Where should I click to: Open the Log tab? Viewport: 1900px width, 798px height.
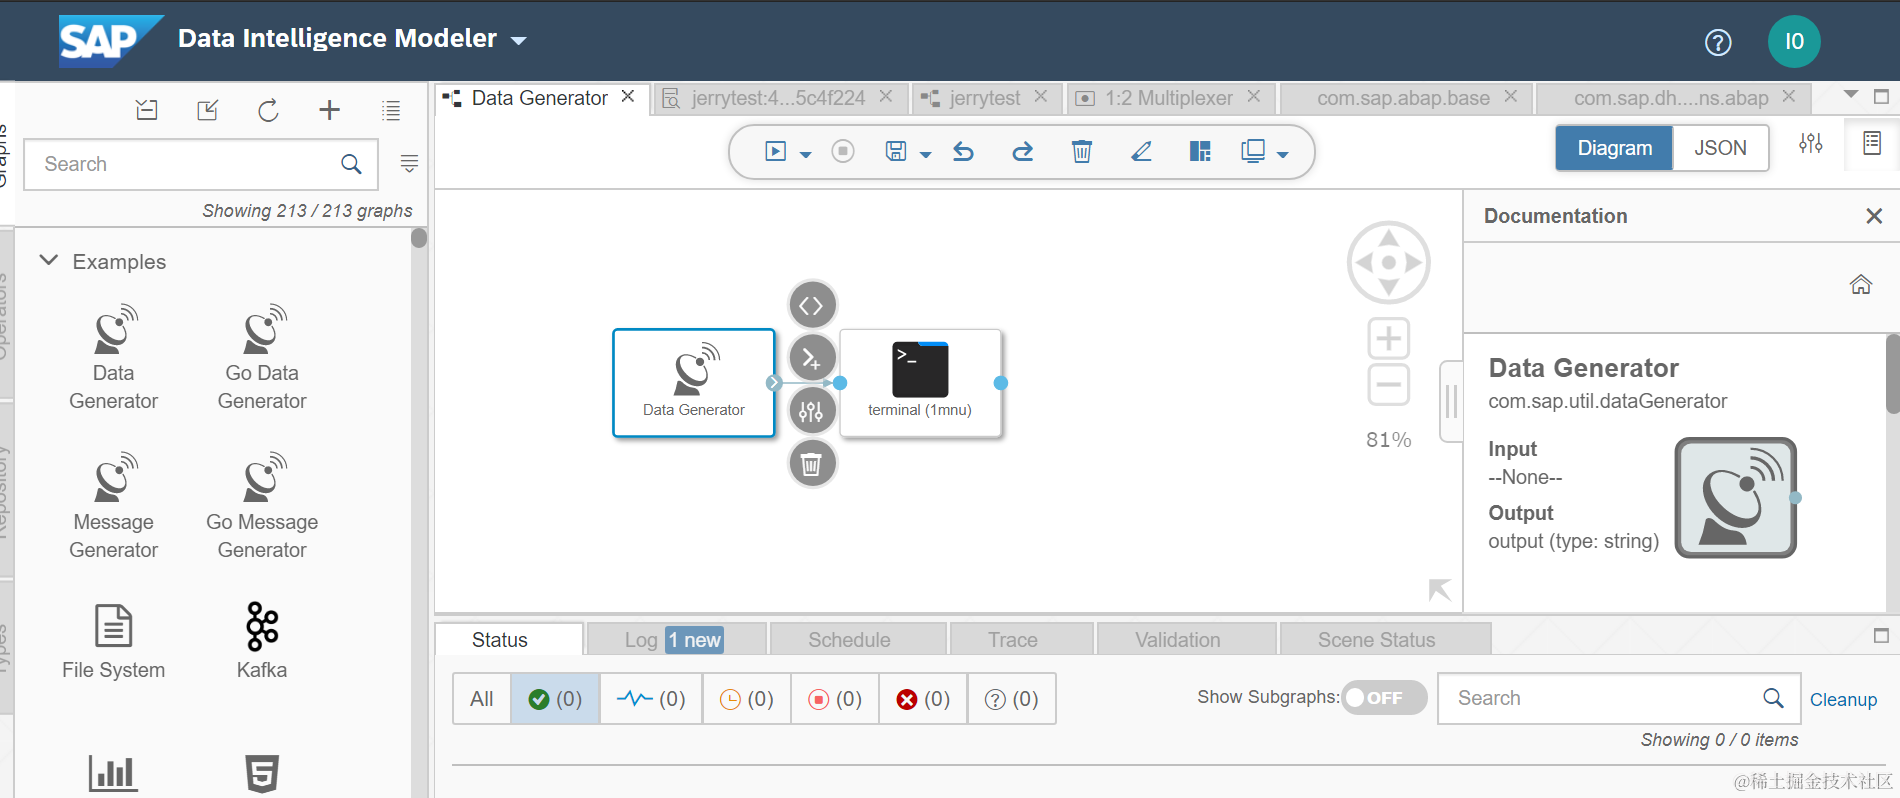coord(676,640)
